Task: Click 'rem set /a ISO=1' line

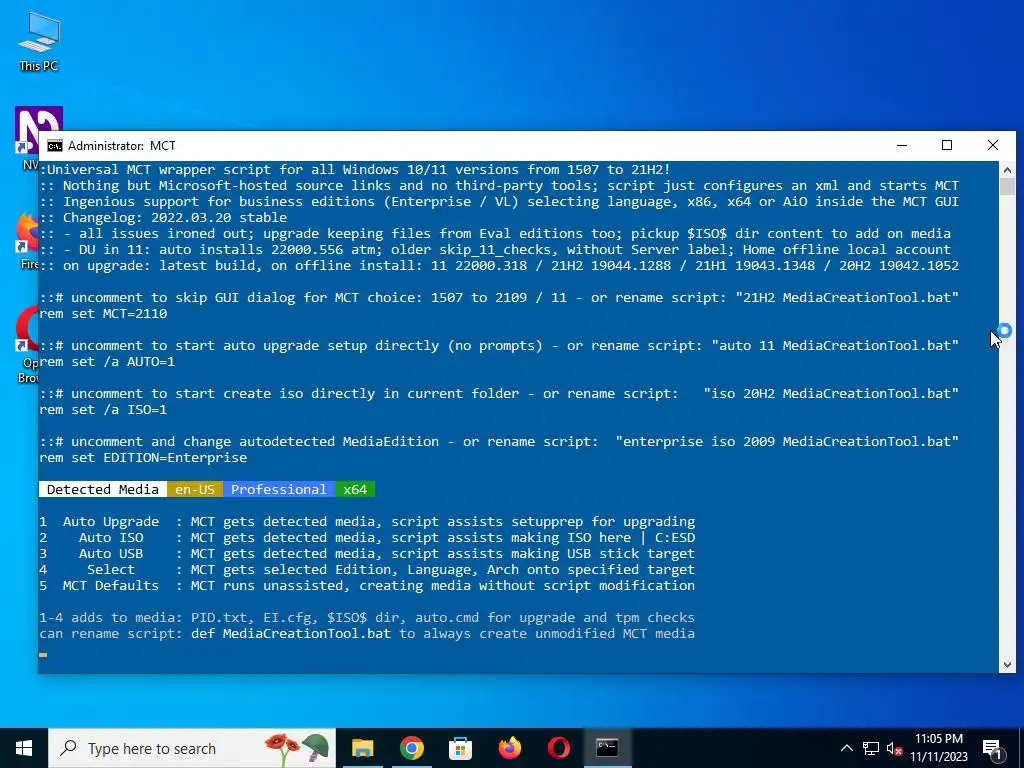Action: 103,409
